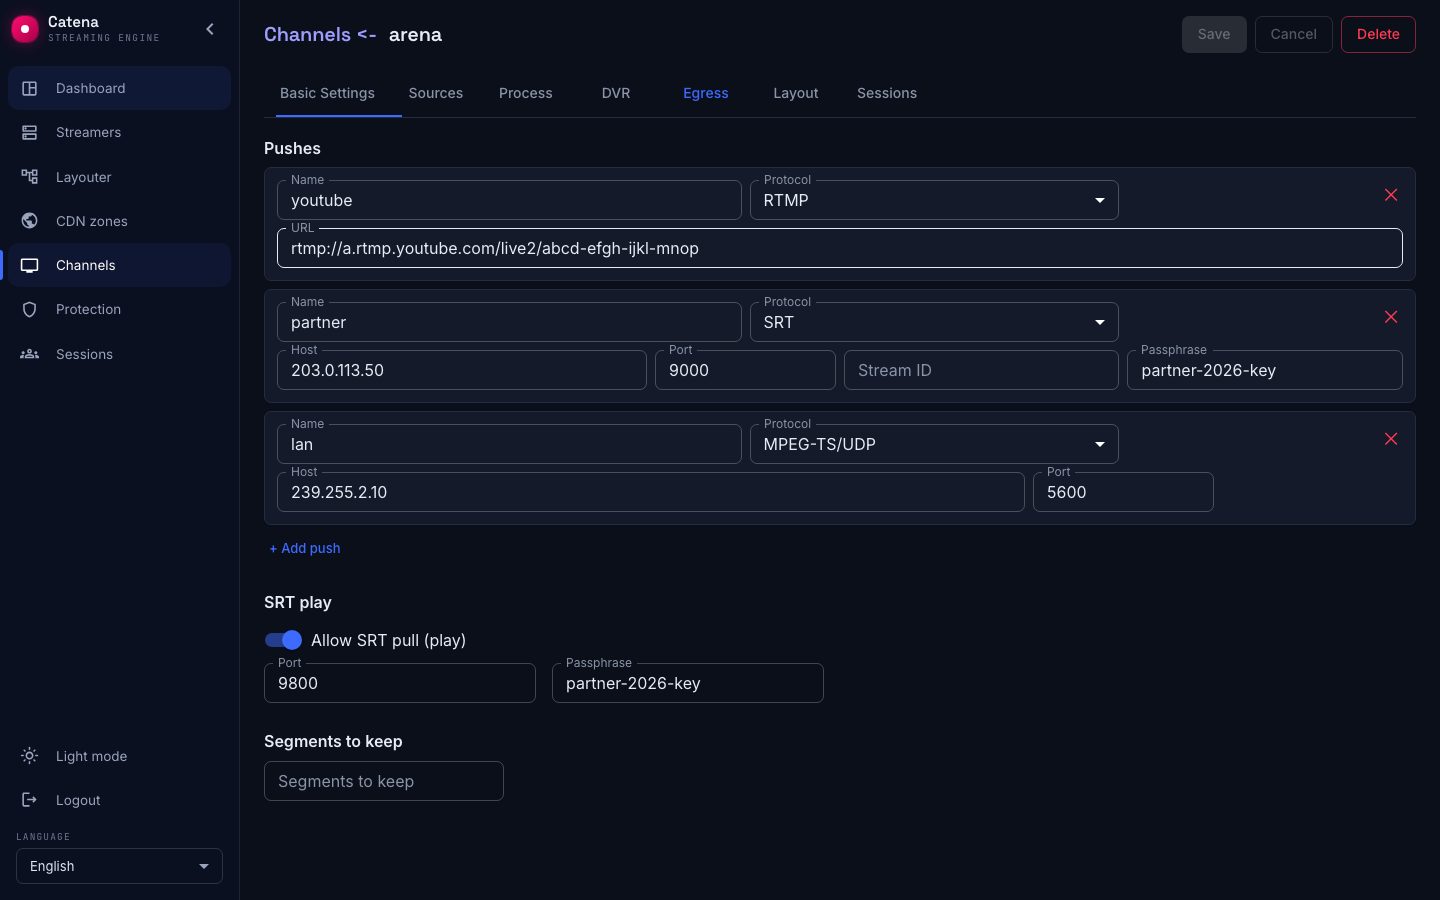Click the CDN zones globe icon
The height and width of the screenshot is (900, 1440).
pyautogui.click(x=30, y=221)
